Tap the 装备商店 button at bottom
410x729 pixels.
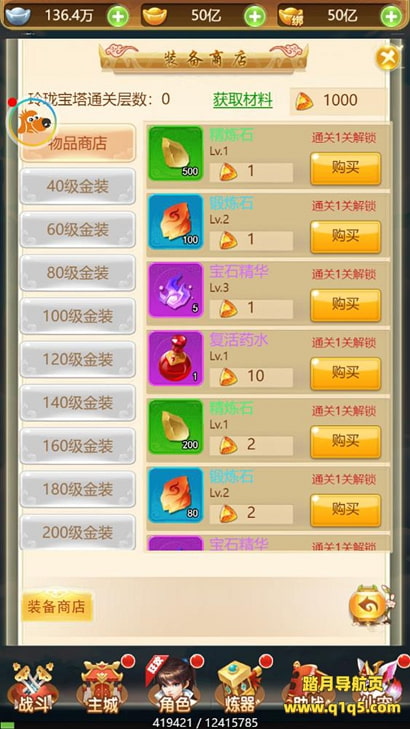[57, 607]
